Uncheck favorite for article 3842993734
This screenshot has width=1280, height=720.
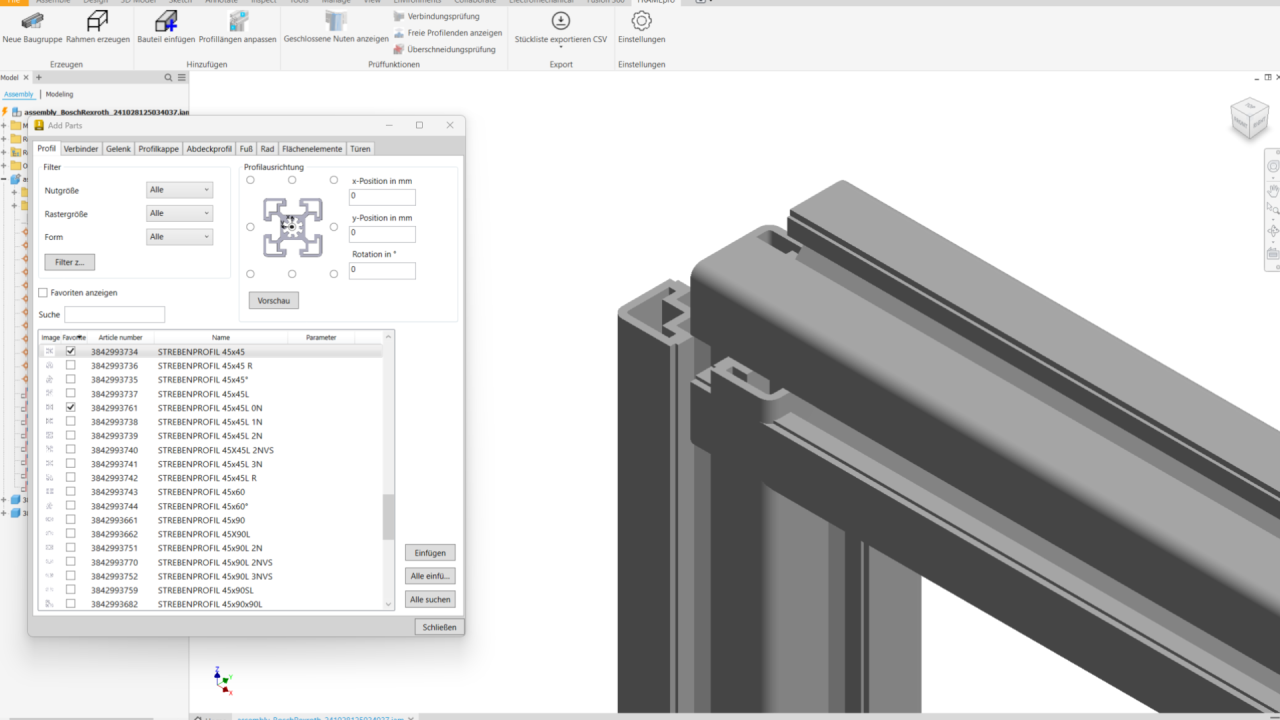pos(70,351)
